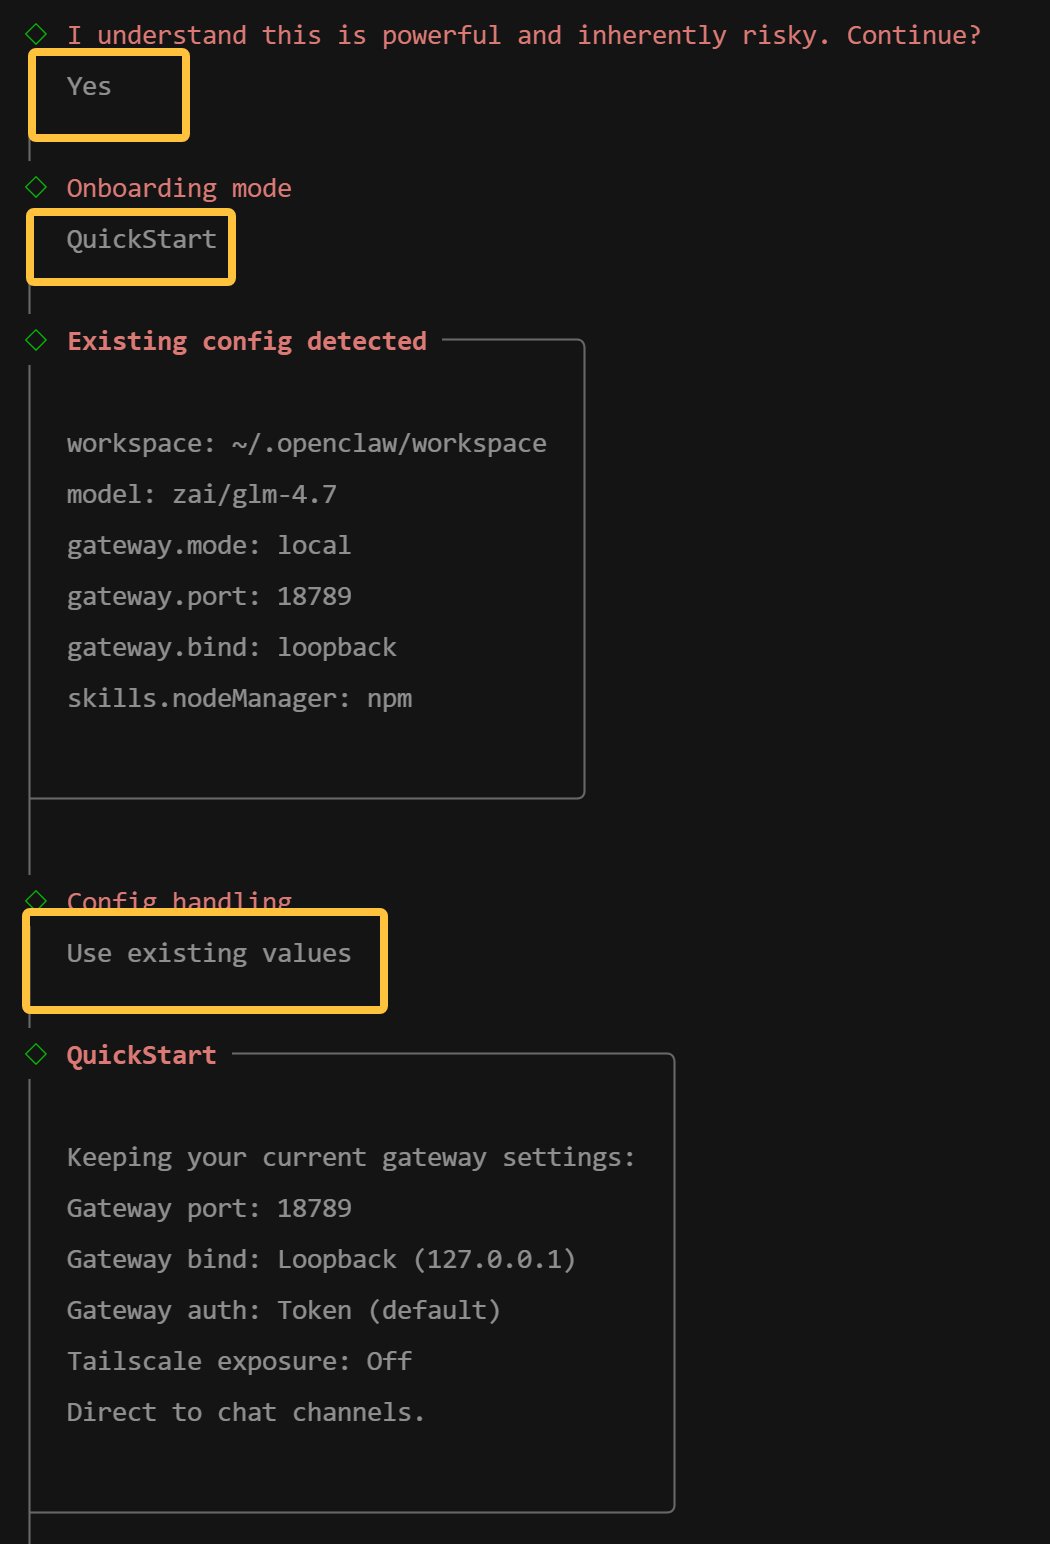1050x1544 pixels.
Task: Click the Existing config detected heading
Action: pos(246,341)
